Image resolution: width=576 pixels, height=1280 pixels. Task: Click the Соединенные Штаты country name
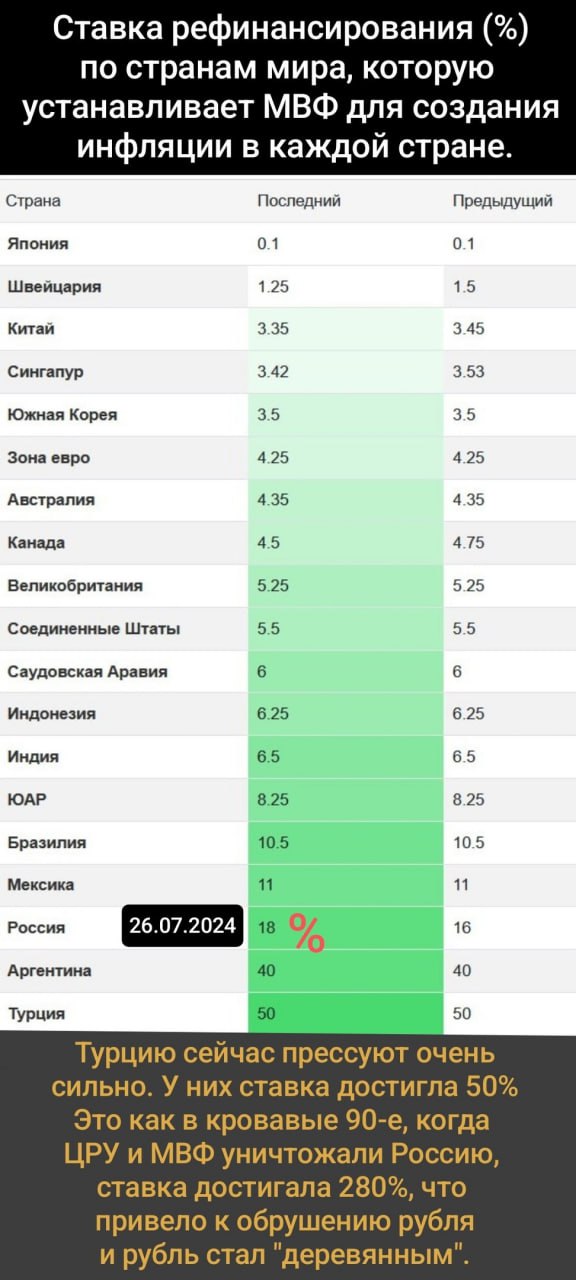(94, 629)
